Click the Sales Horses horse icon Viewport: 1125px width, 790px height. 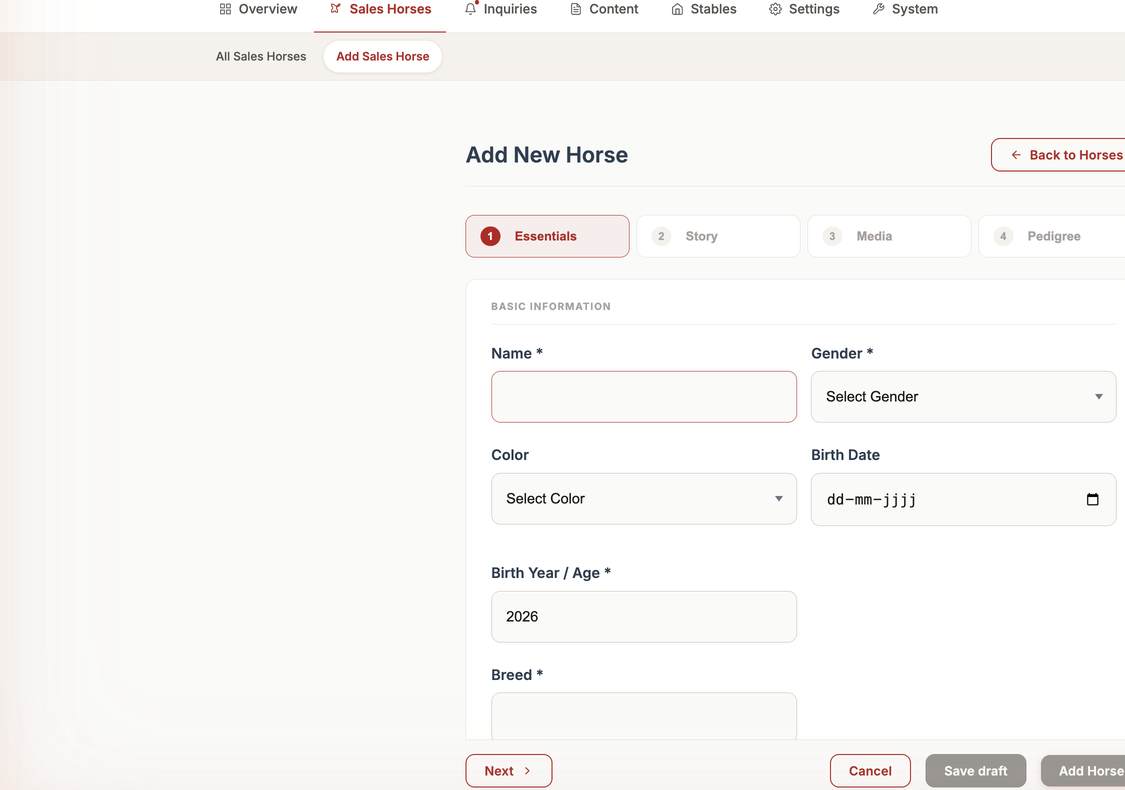[x=335, y=9]
